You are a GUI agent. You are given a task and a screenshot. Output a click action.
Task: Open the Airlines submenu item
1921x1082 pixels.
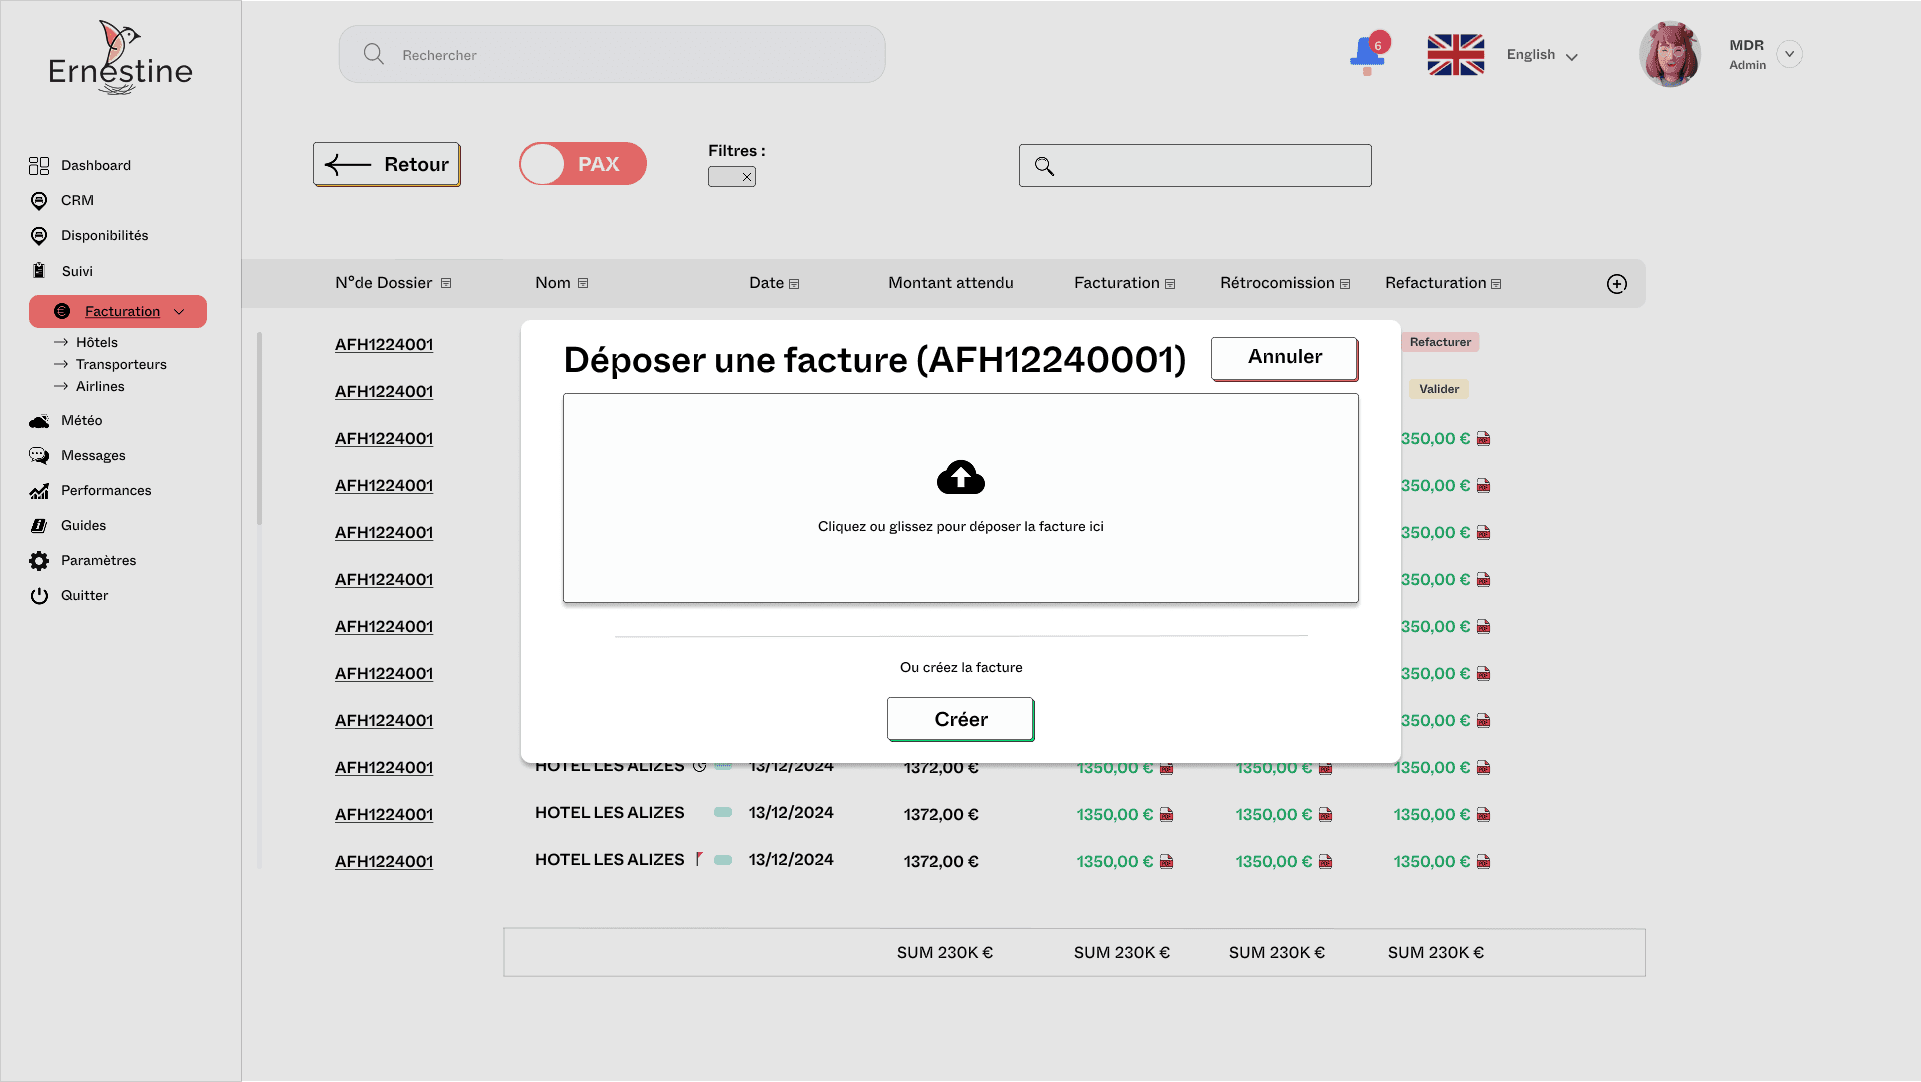pos(100,386)
